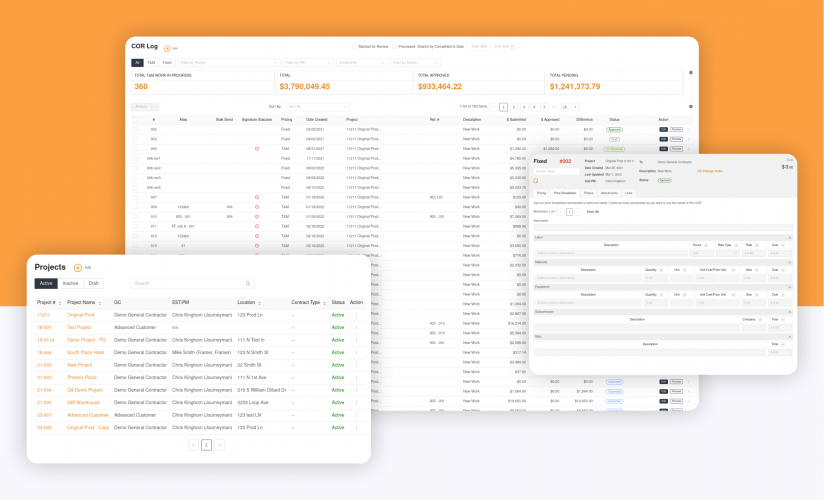Toggle the Subcontractor Company column checkbox
The width and height of the screenshot is (824, 500).
[x=760, y=320]
